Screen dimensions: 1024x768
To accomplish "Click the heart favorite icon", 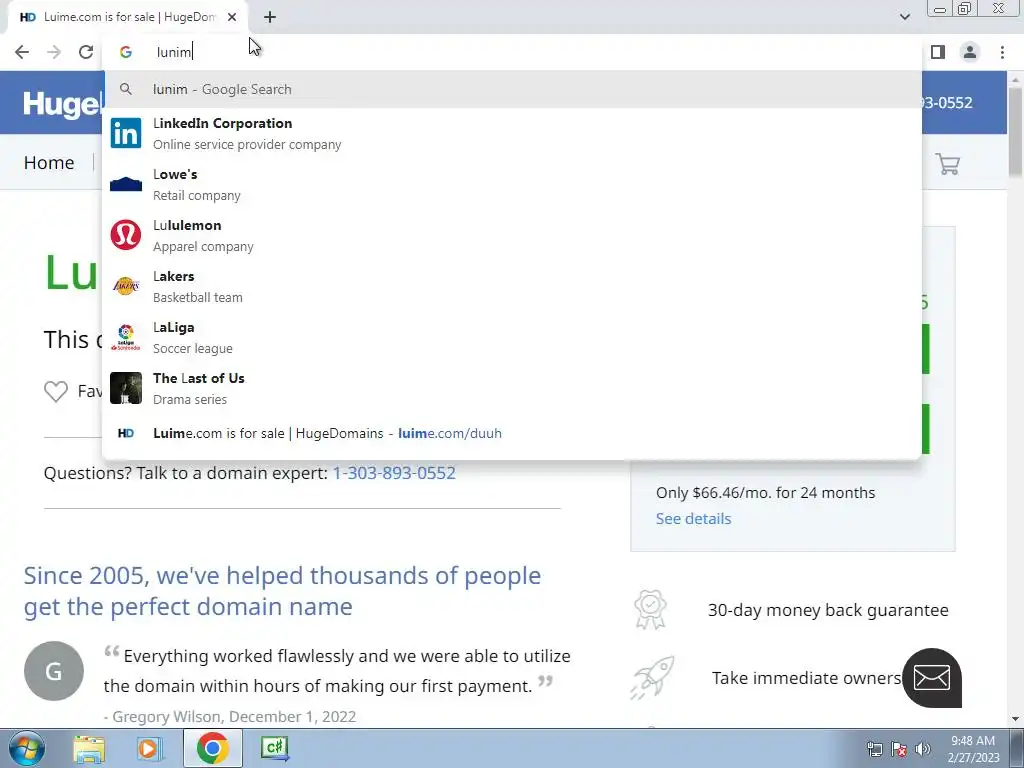I will click(x=56, y=391).
